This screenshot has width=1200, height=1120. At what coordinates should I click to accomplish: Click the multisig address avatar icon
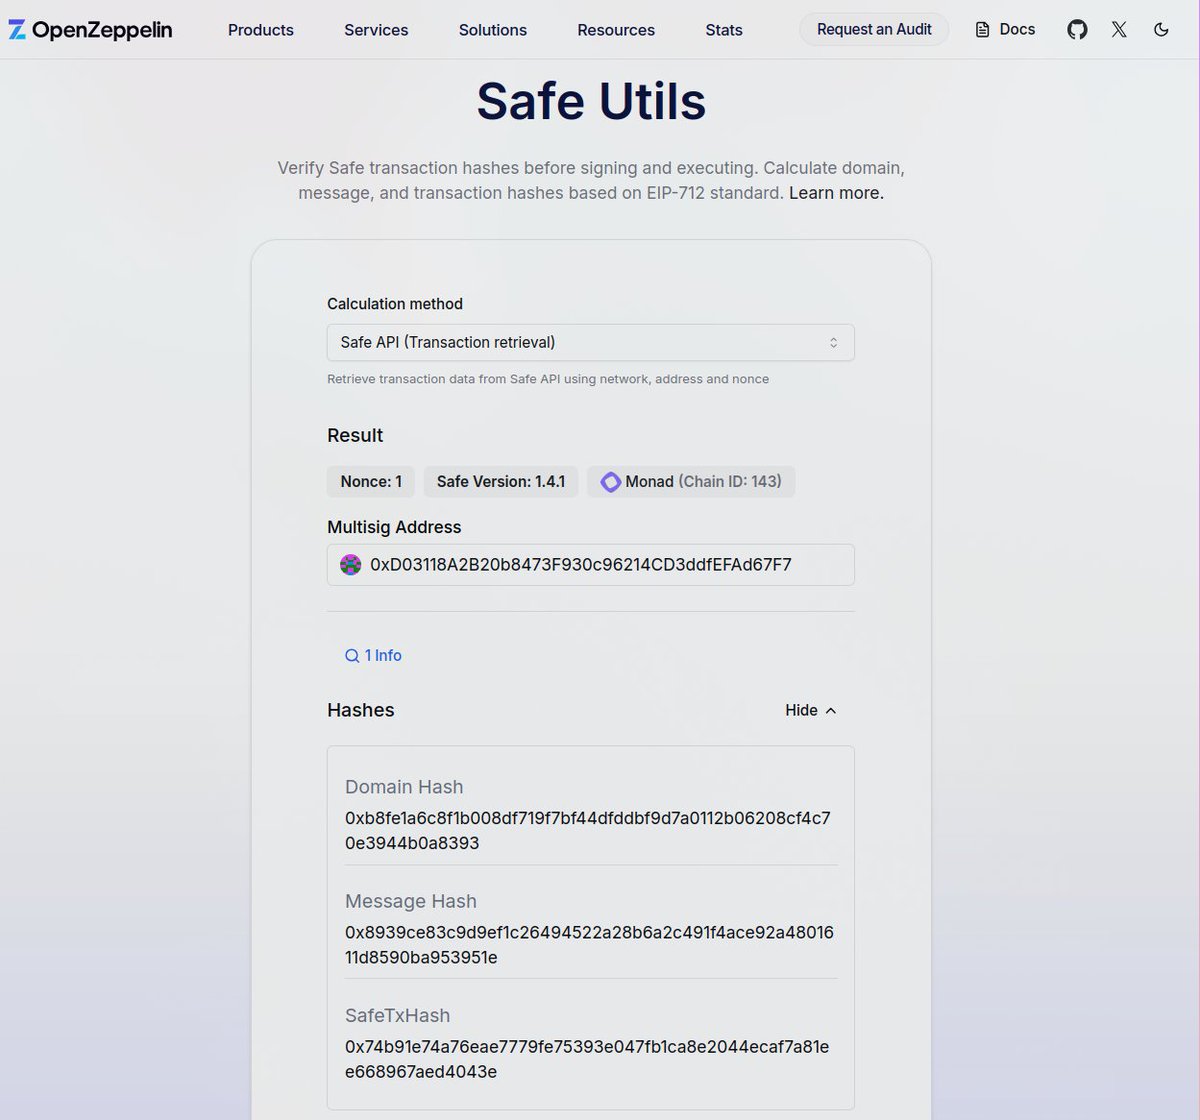[351, 565]
